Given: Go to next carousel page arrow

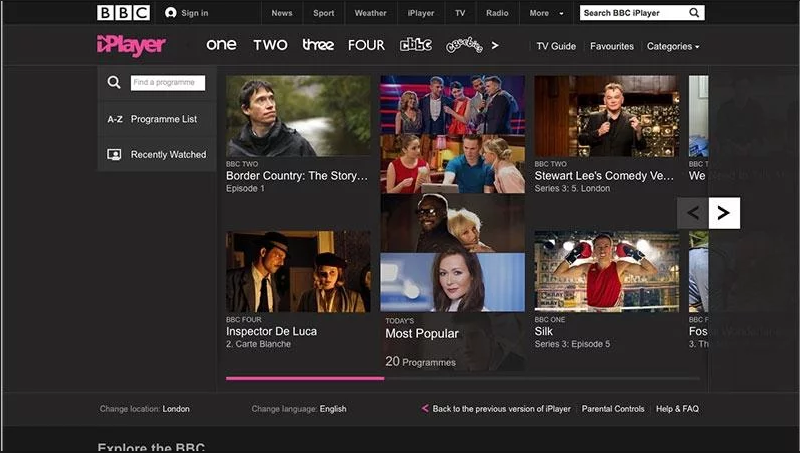Looking at the screenshot, I should tap(724, 213).
